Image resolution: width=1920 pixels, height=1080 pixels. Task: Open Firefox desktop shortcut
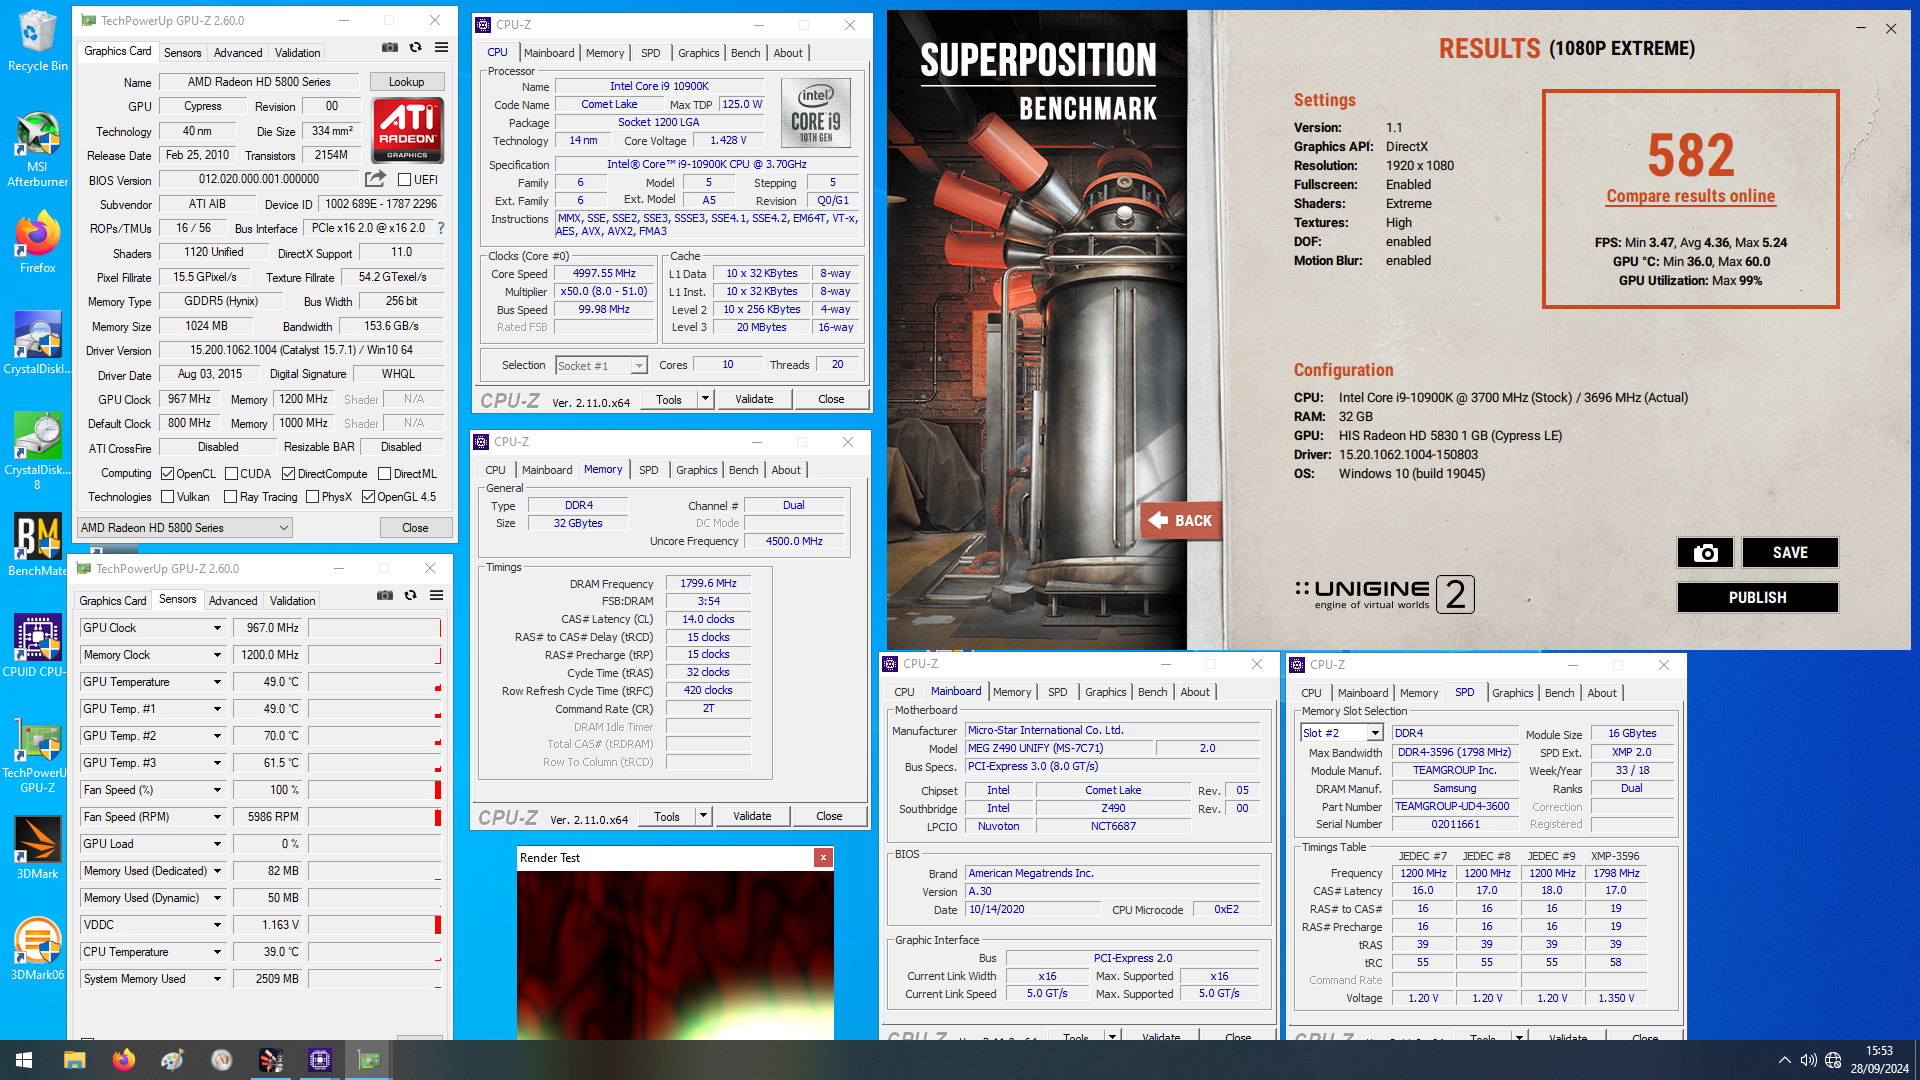[37, 241]
